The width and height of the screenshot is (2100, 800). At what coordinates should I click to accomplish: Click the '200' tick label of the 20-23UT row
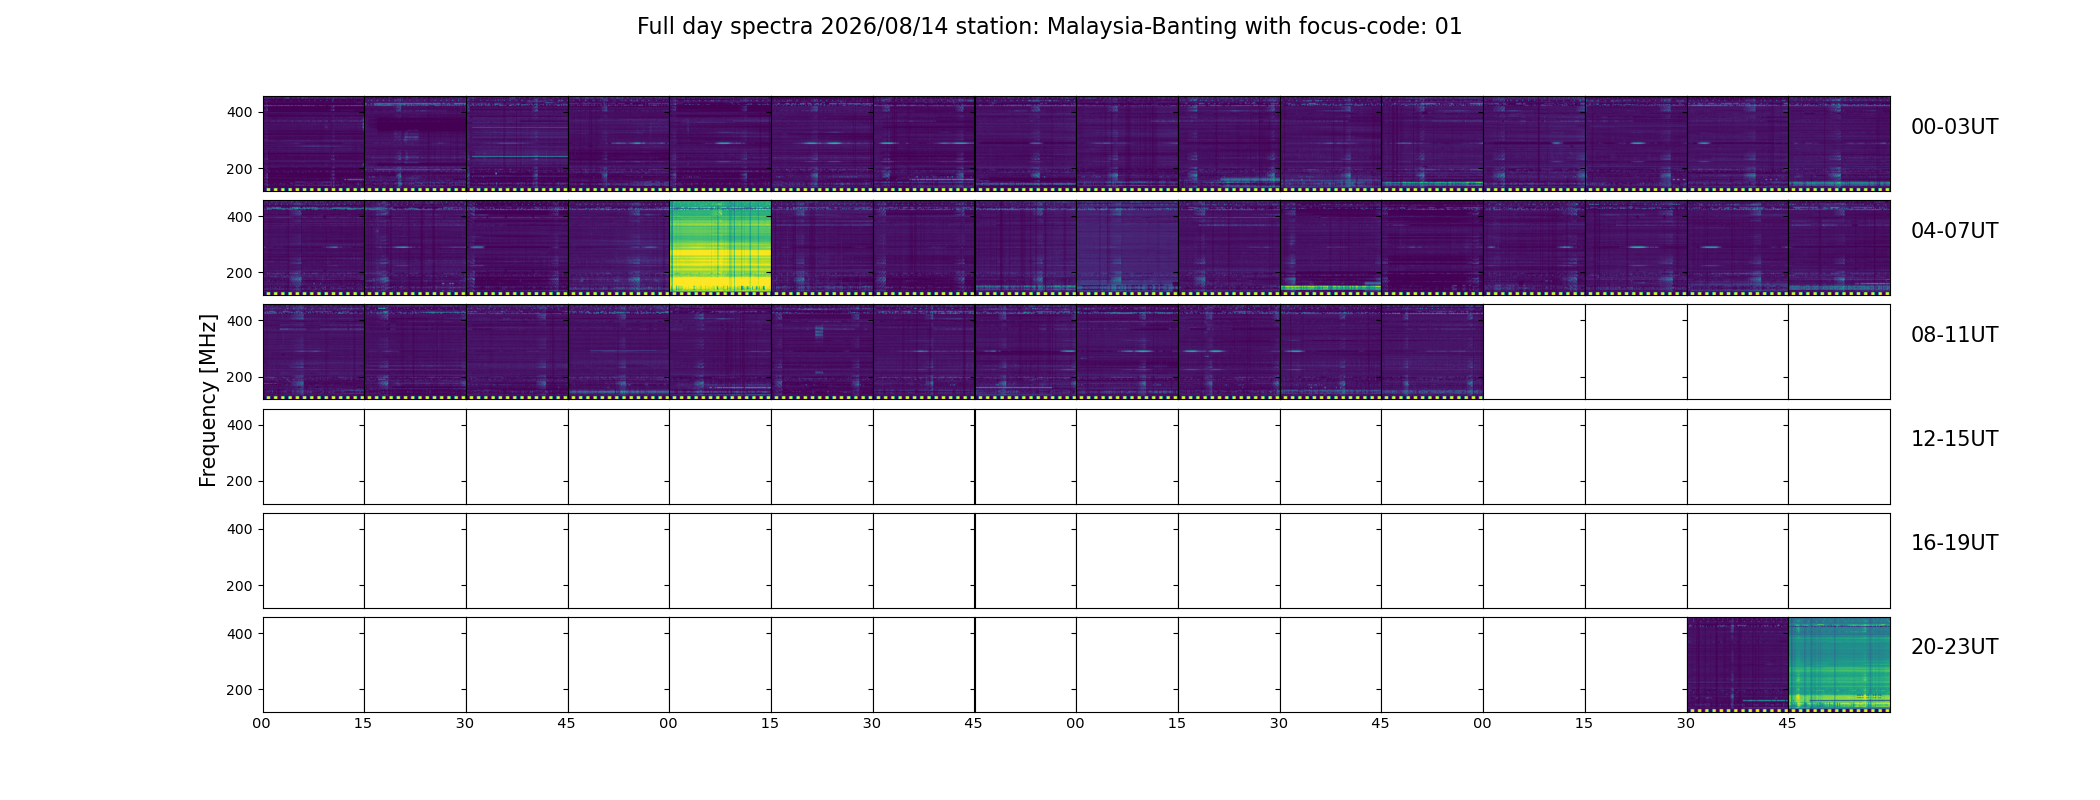tap(239, 690)
